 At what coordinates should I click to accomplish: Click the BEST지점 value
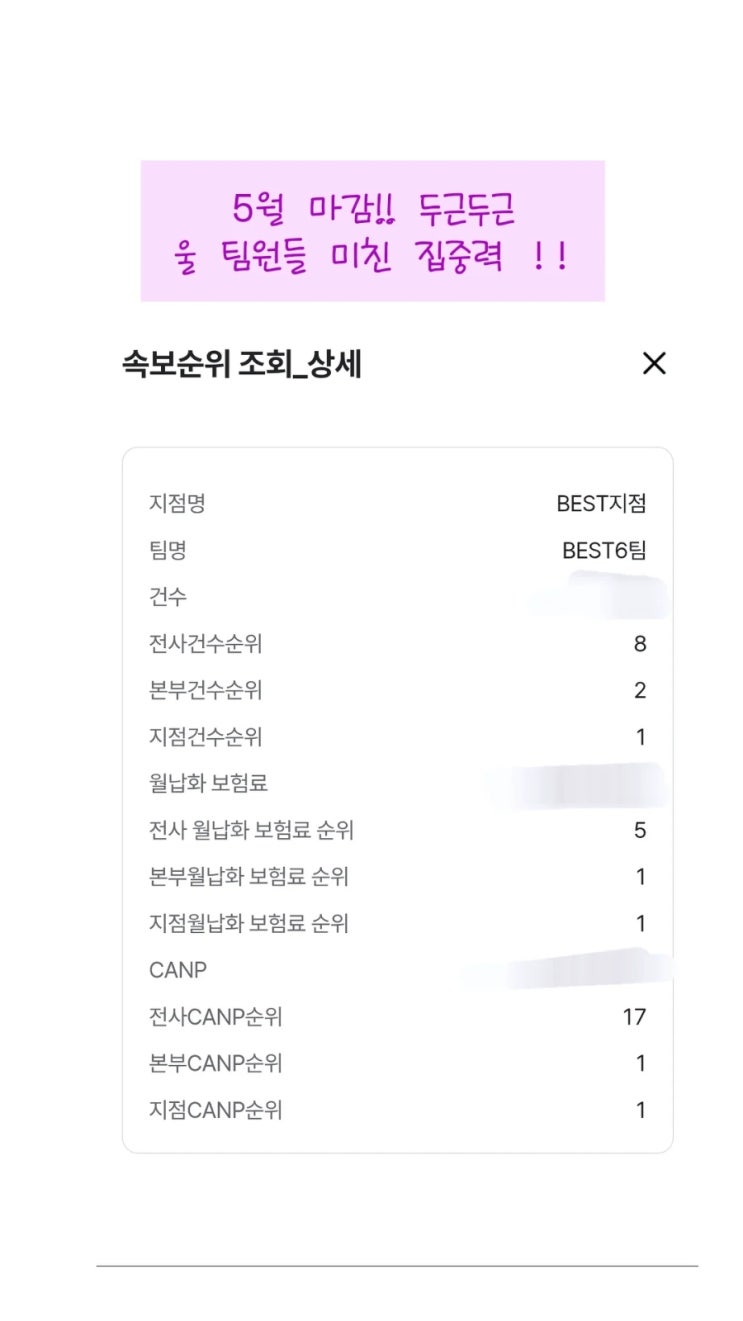pos(601,504)
